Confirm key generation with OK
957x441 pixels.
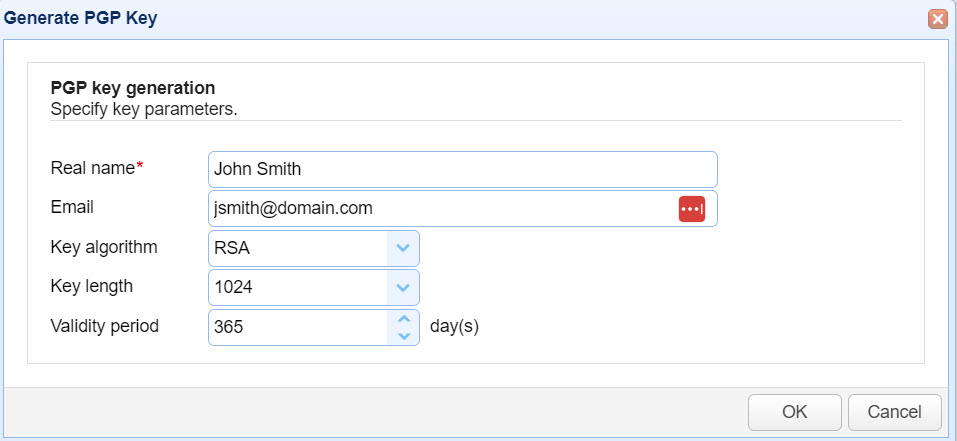point(794,412)
